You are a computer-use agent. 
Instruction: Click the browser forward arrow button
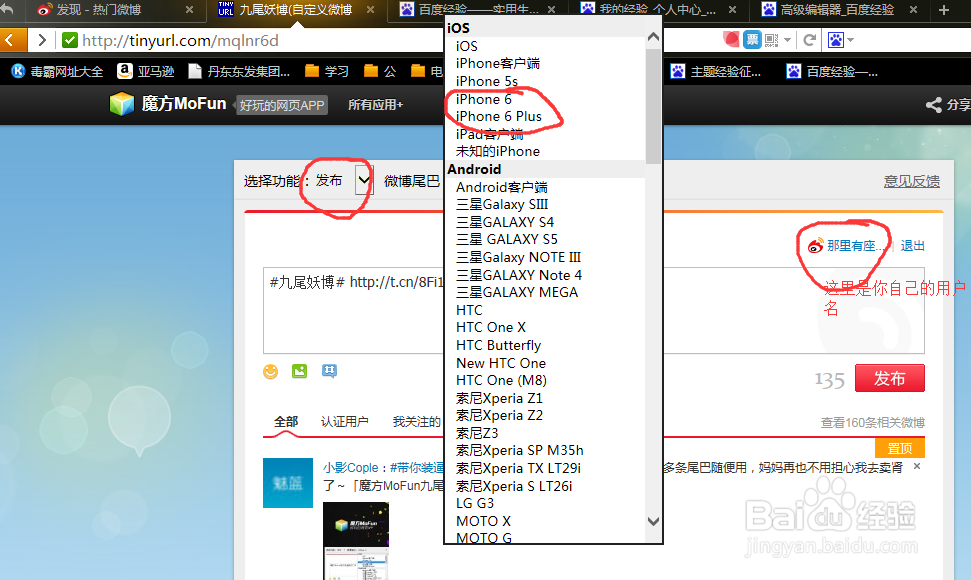tap(41, 40)
